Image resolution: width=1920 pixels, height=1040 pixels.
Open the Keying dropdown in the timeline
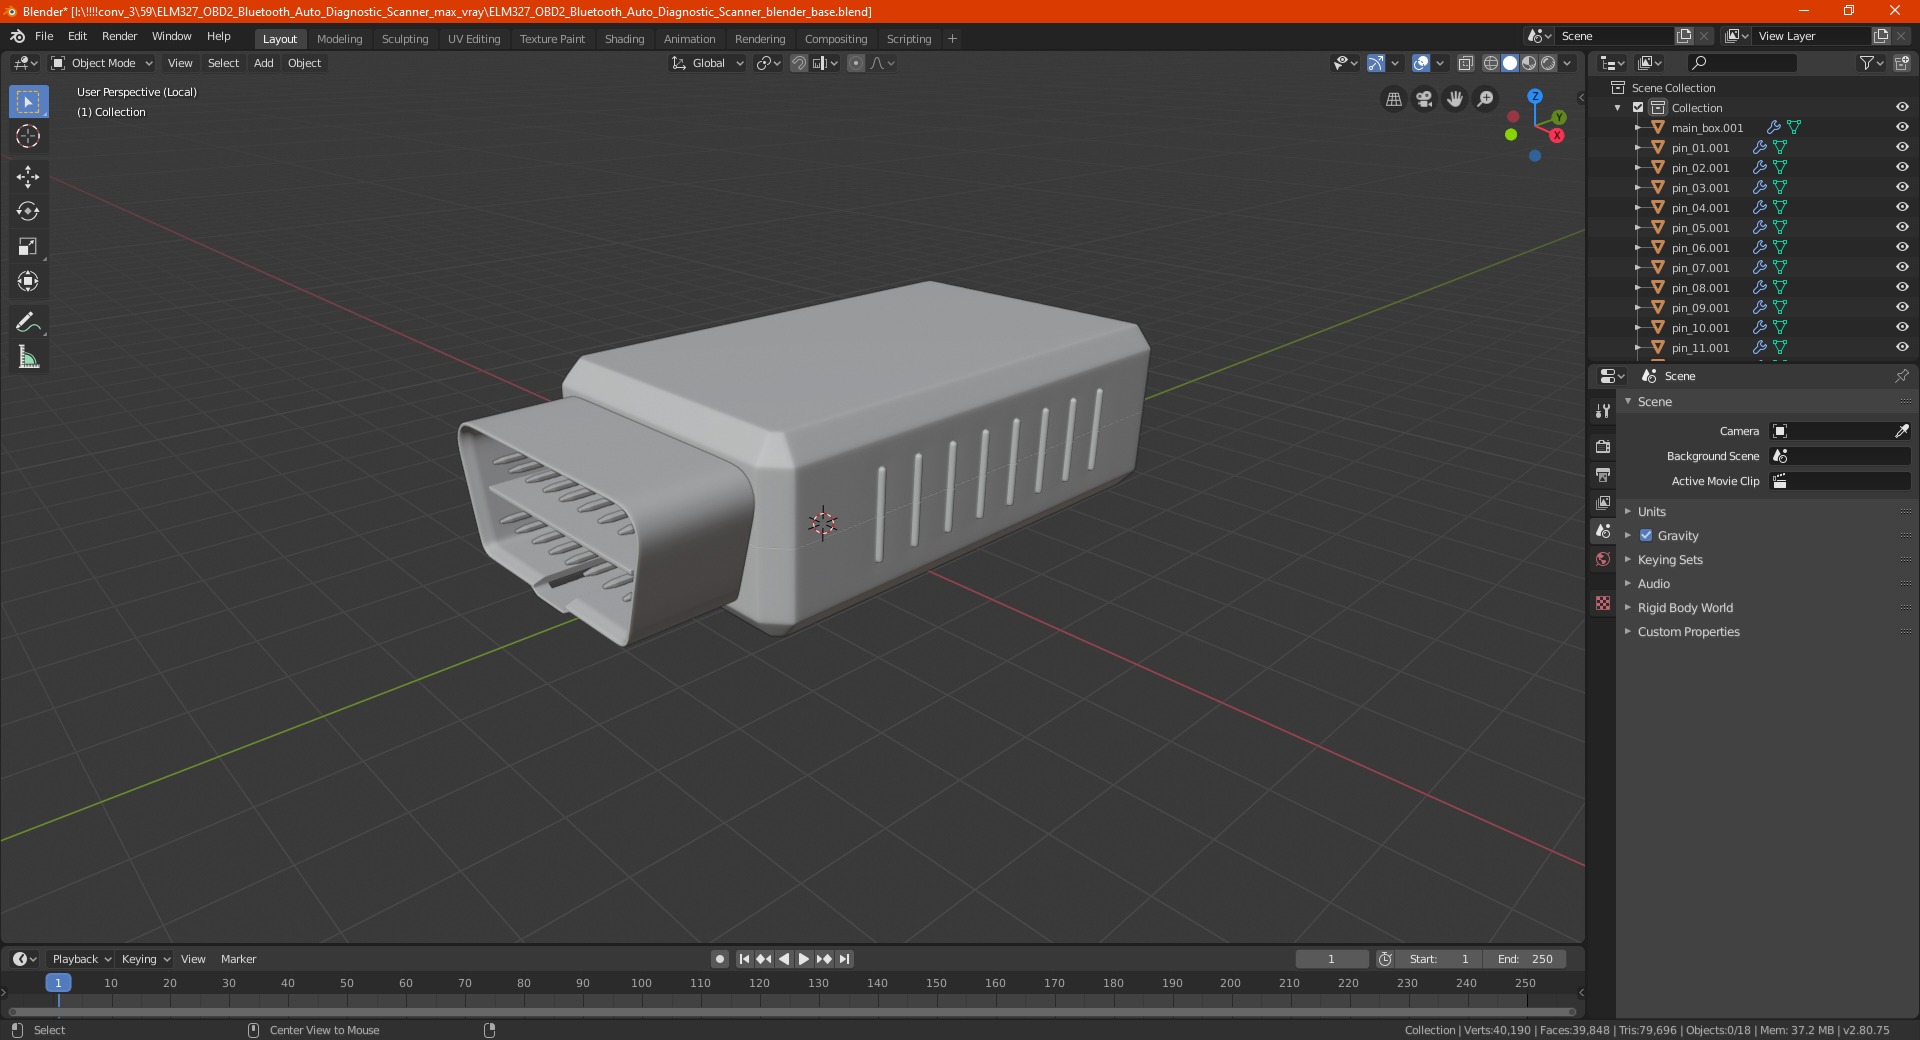pos(145,959)
